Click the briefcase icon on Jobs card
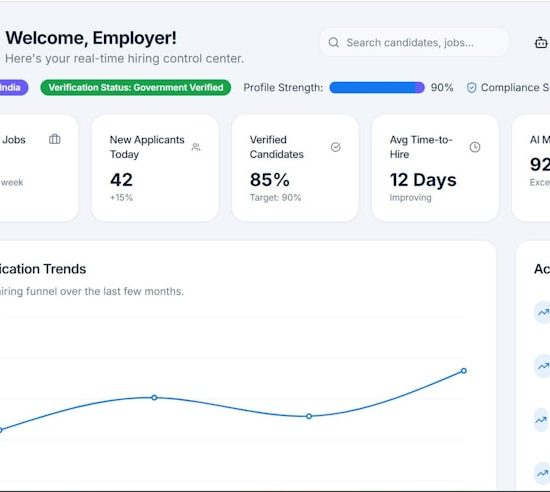The image size is (550, 492). [55, 139]
